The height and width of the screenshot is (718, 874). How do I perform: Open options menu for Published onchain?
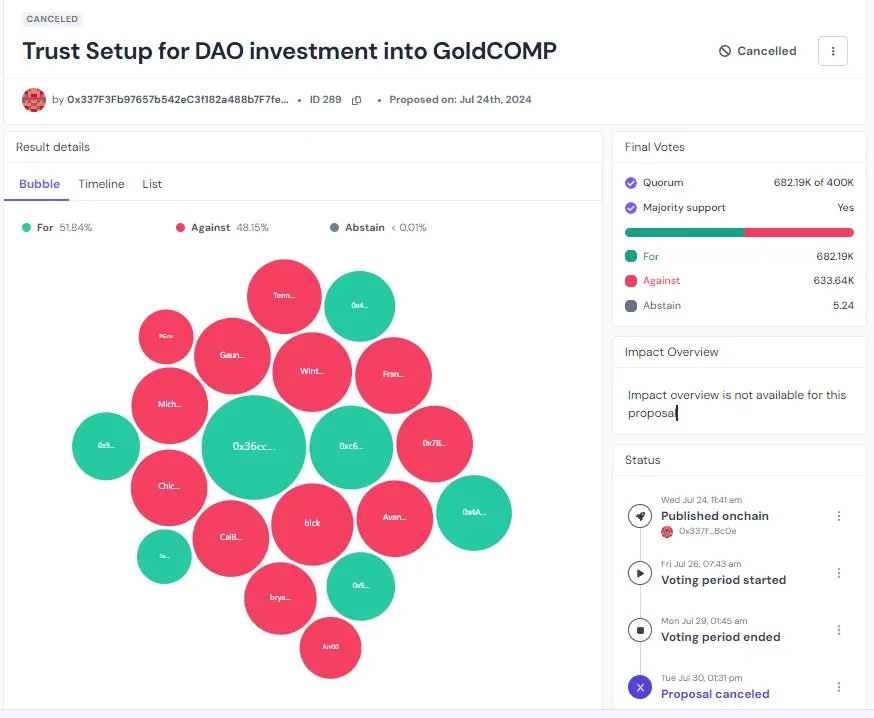click(x=839, y=516)
